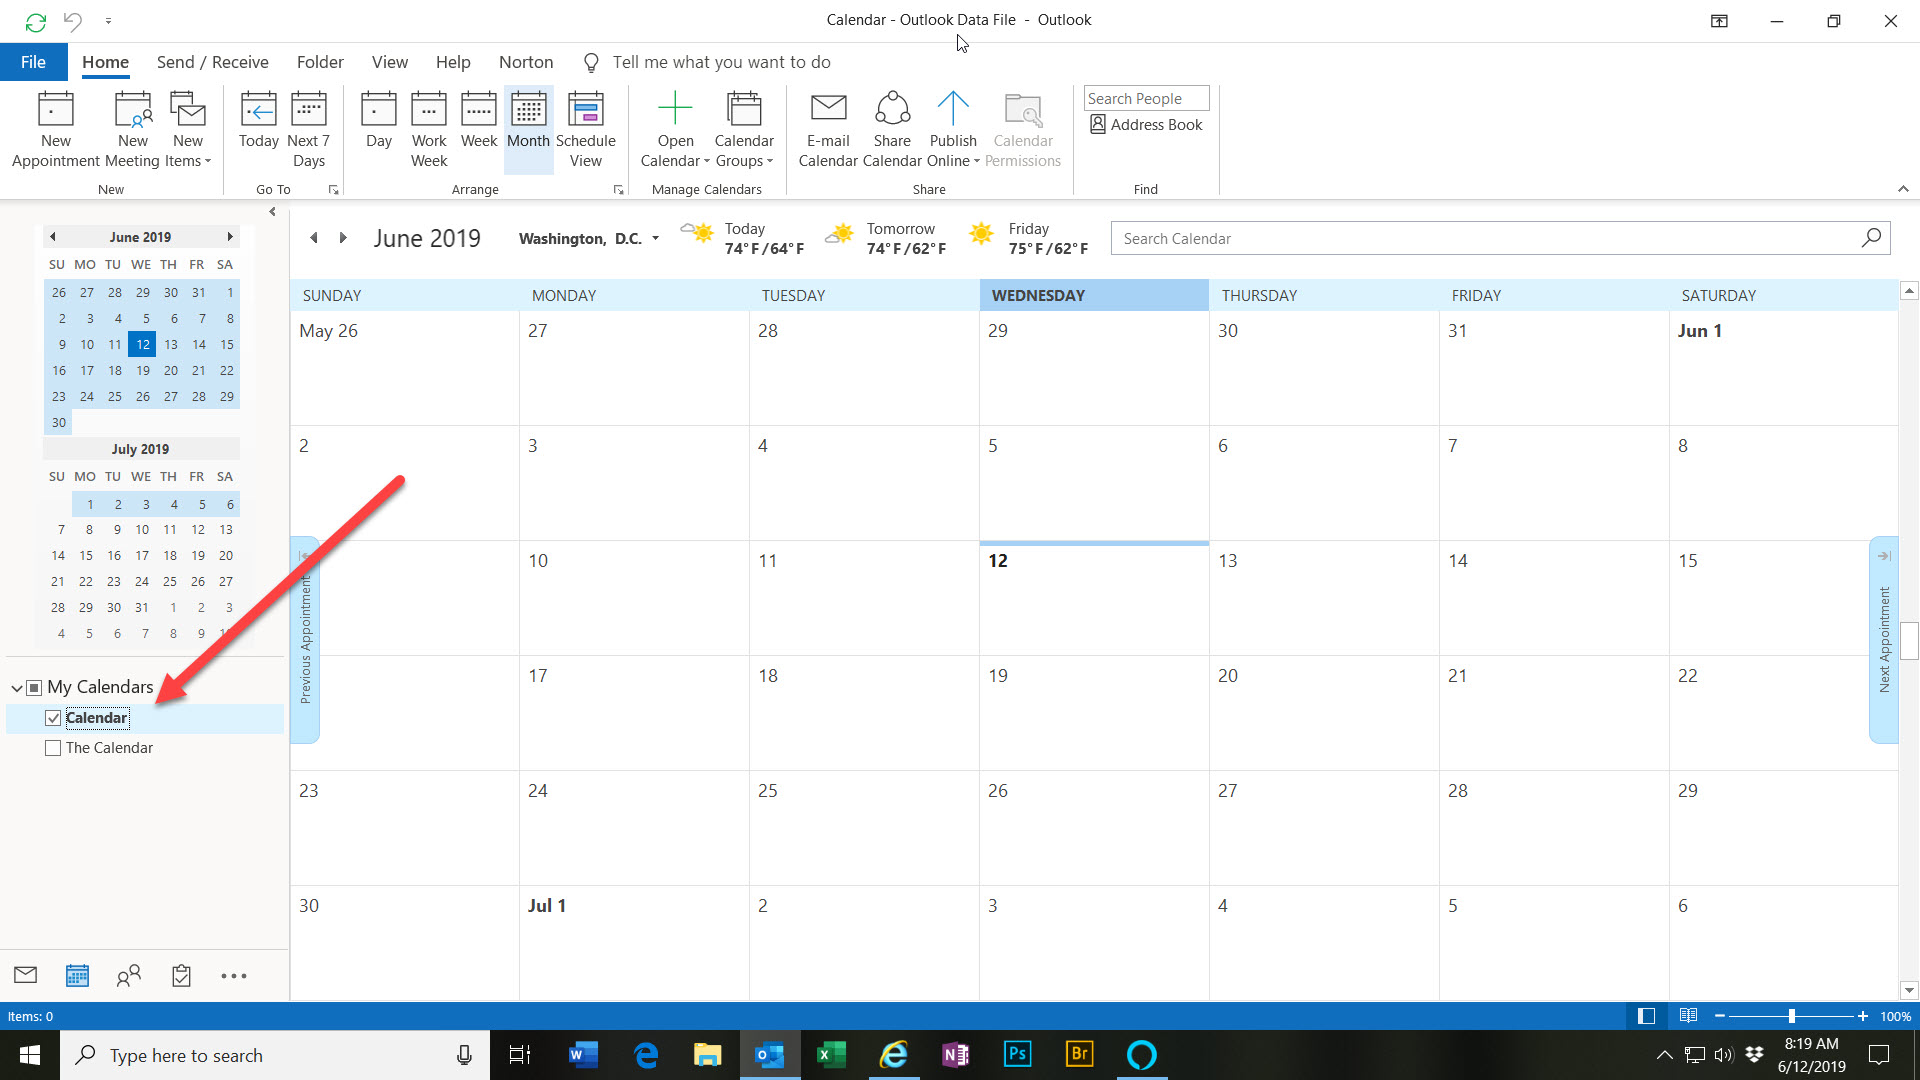The image size is (1920, 1080).
Task: Open People view in navigation bar
Action: point(129,976)
